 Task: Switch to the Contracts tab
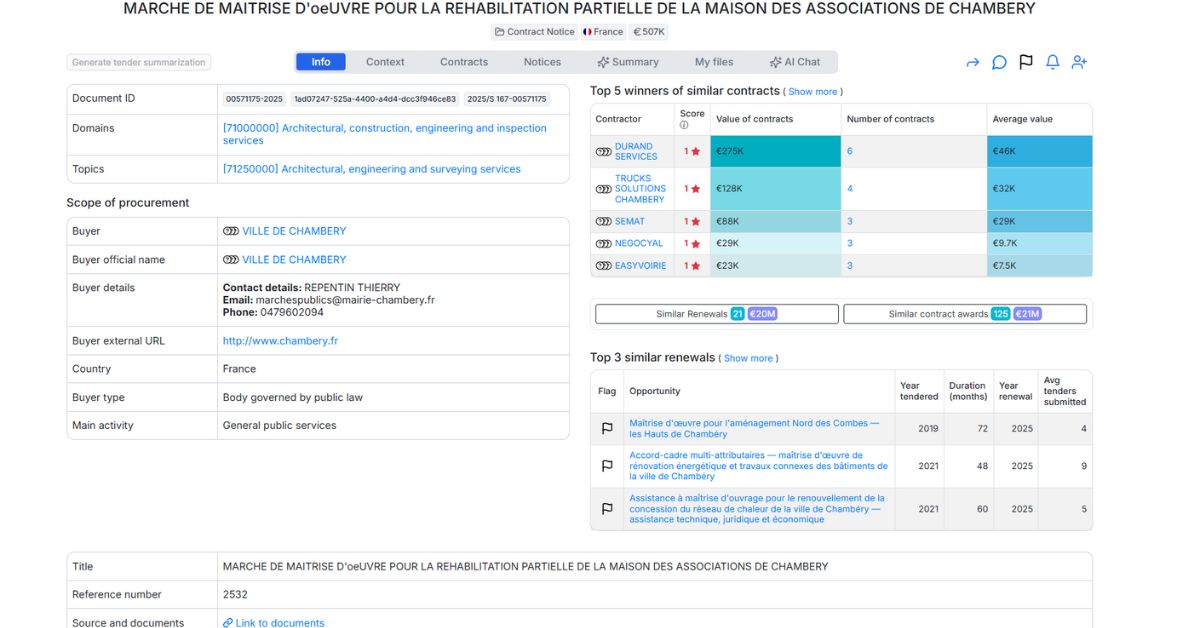point(464,62)
